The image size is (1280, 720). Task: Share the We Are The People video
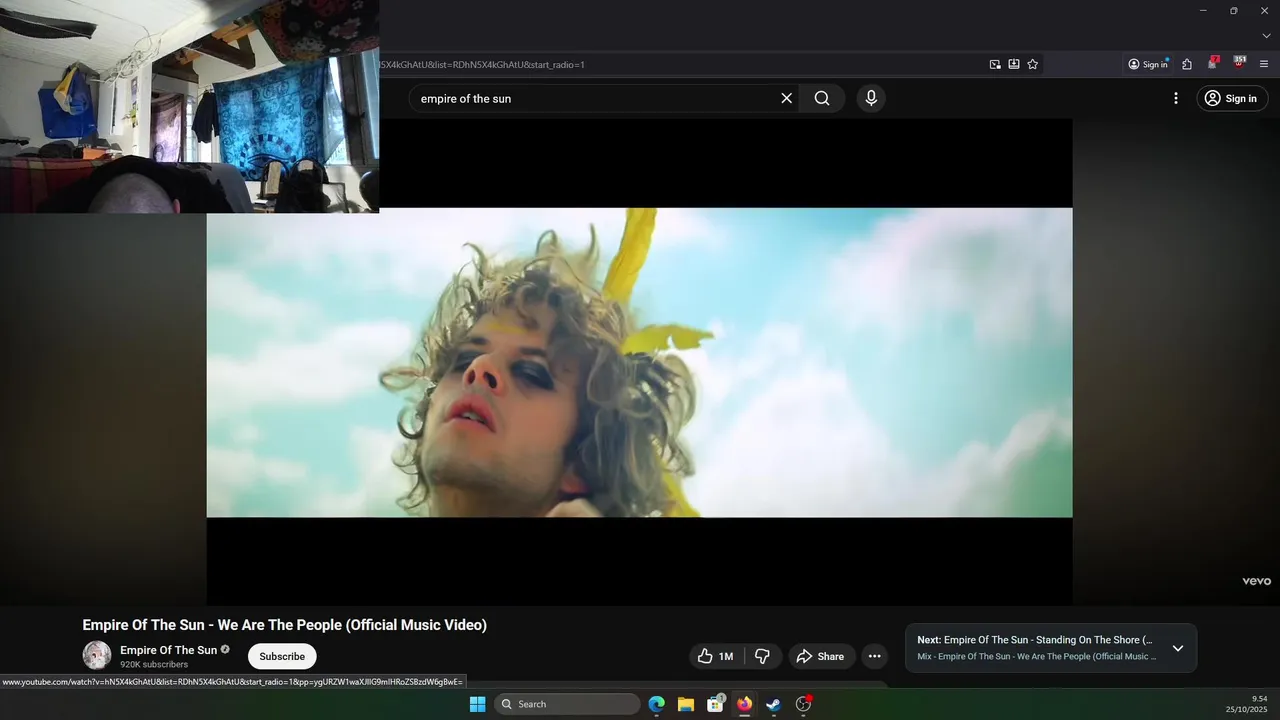820,656
